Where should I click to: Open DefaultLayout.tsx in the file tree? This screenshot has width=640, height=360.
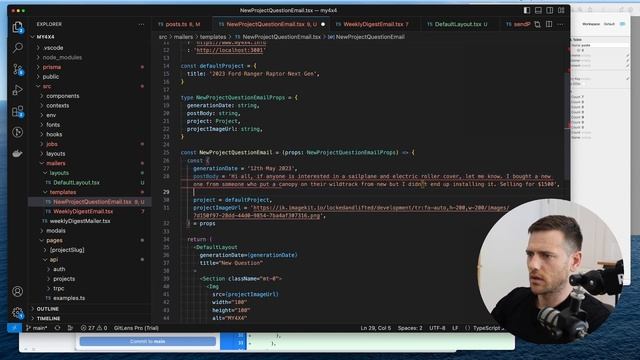click(x=76, y=182)
